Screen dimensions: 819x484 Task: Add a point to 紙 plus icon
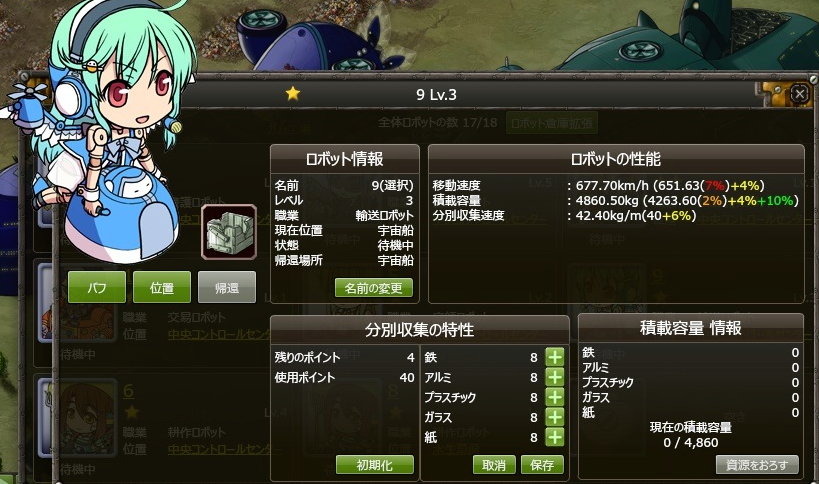(555, 437)
